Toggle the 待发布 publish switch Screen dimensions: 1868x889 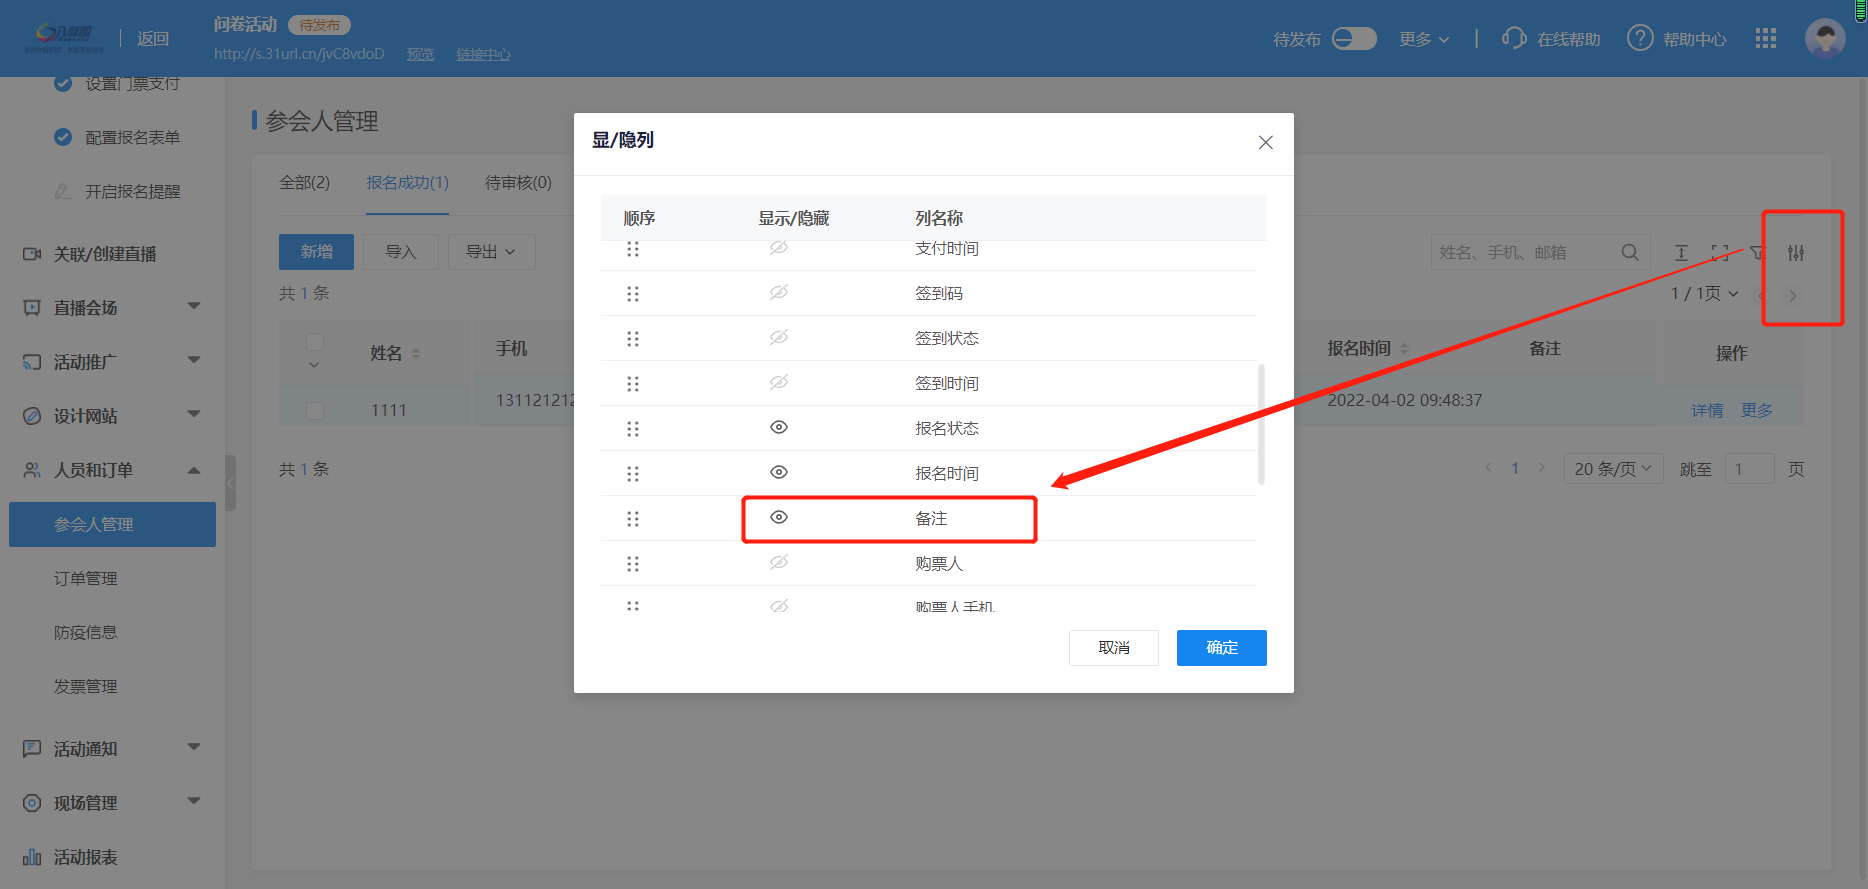[x=1354, y=38]
